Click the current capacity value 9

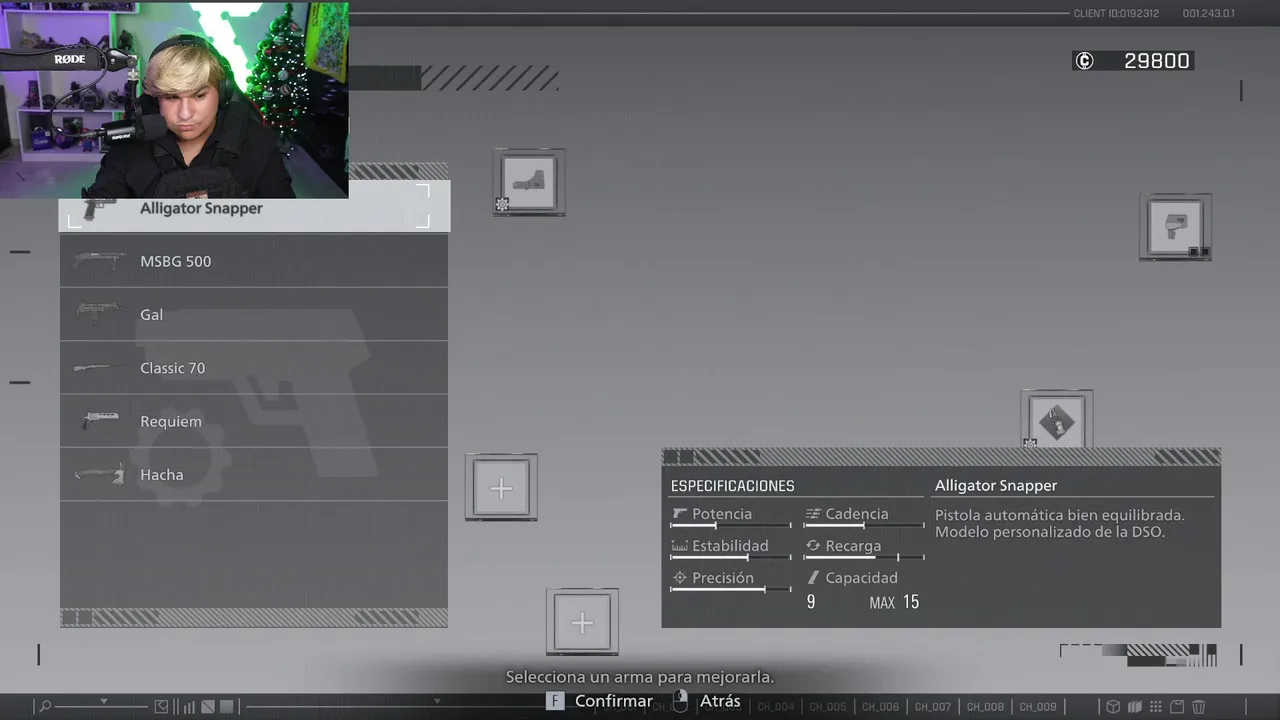pyautogui.click(x=811, y=602)
